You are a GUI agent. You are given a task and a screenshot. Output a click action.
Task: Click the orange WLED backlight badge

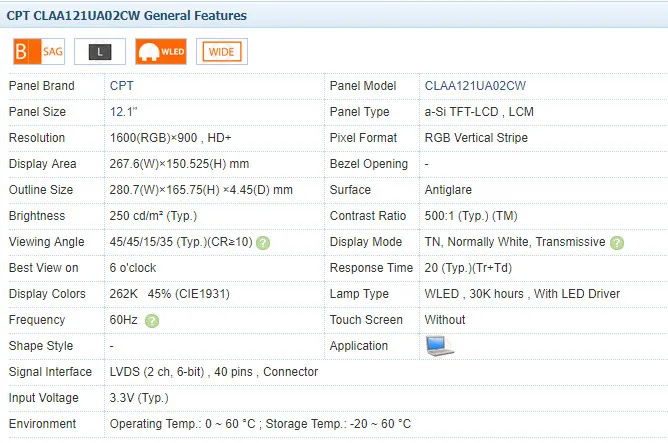[x=161, y=52]
